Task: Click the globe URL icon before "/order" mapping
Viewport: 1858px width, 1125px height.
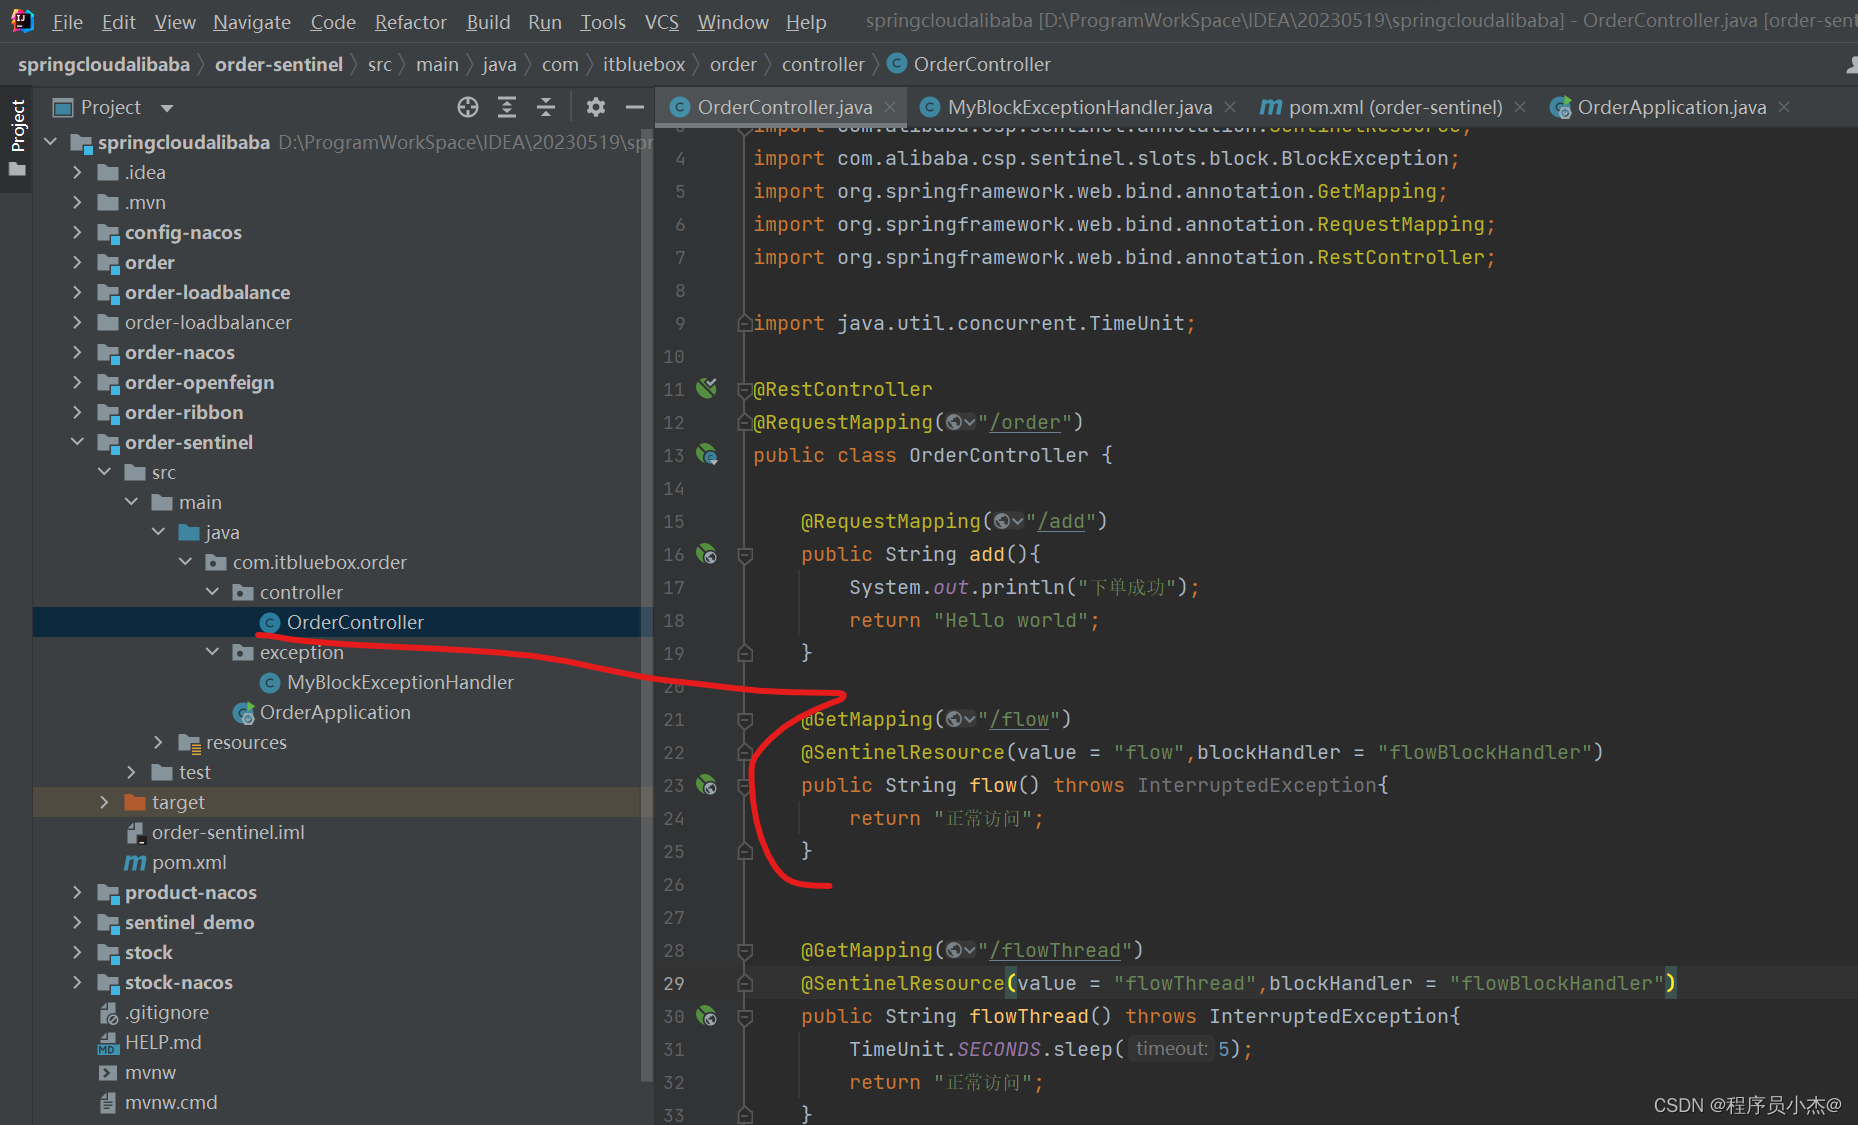Action: click(x=960, y=422)
